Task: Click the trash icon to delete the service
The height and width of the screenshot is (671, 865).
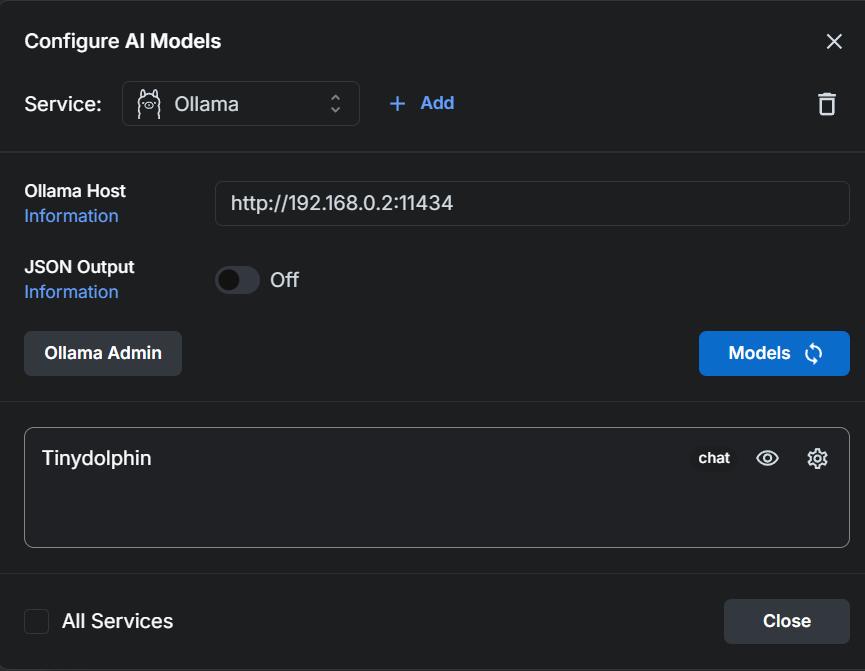Action: click(x=826, y=104)
